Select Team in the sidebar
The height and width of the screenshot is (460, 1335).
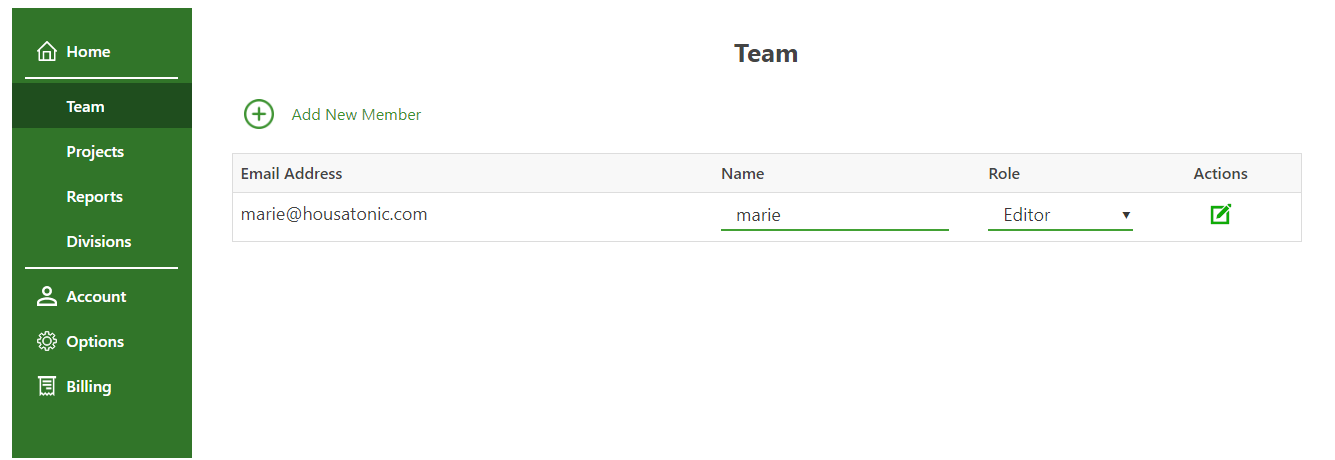point(85,106)
